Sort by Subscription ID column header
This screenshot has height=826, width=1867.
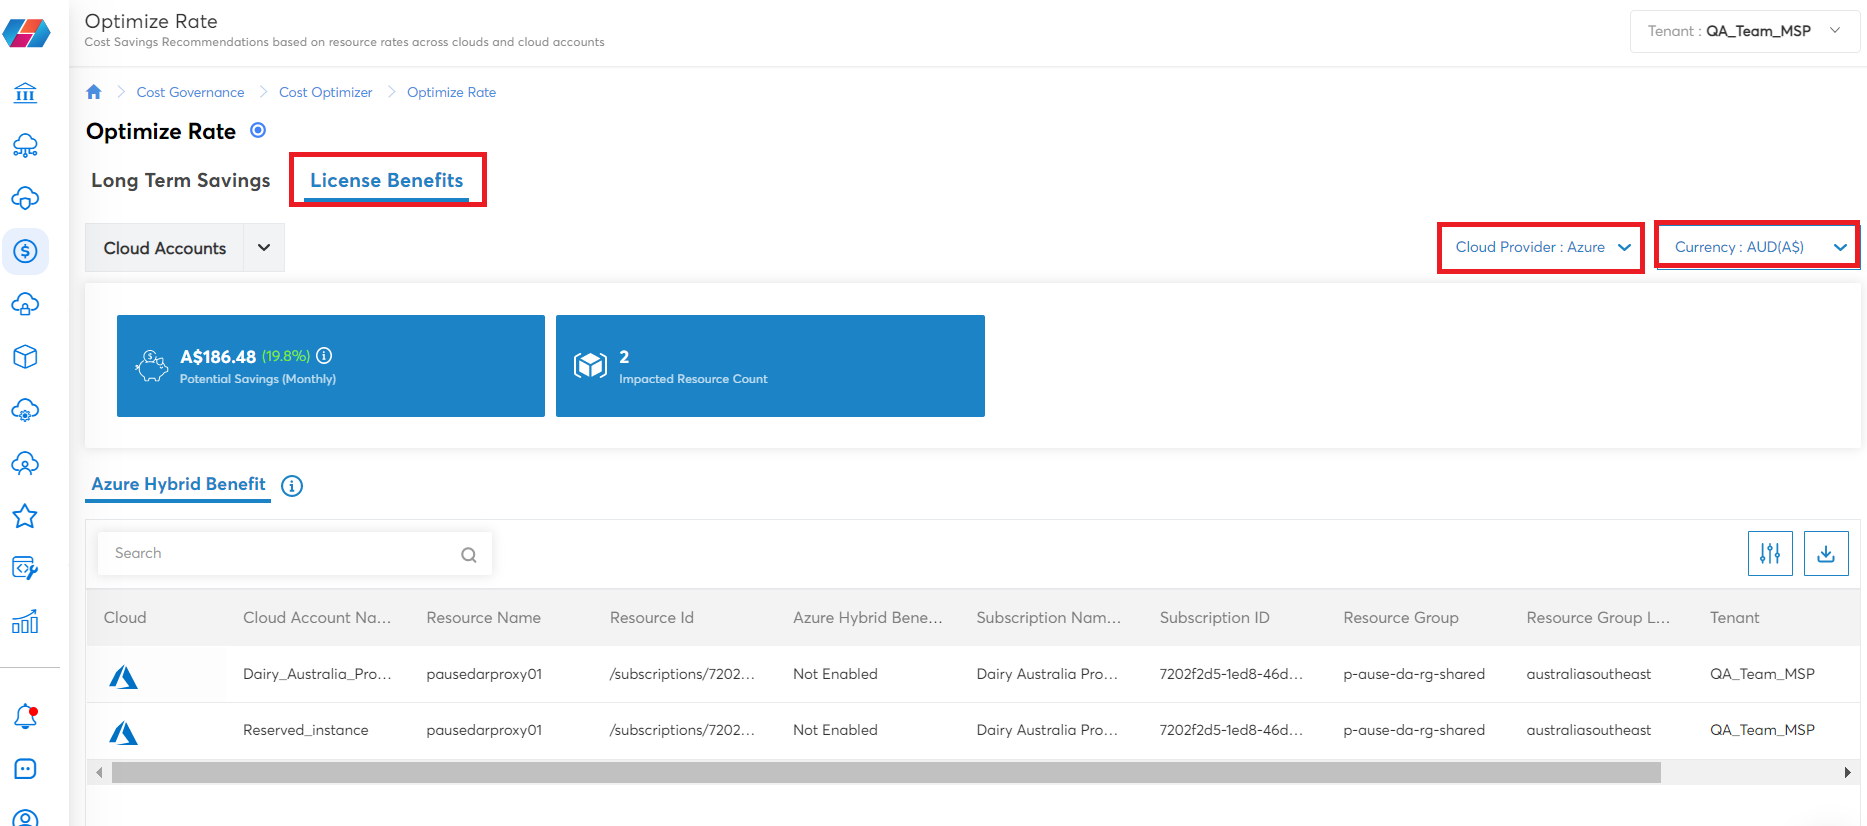1214,618
